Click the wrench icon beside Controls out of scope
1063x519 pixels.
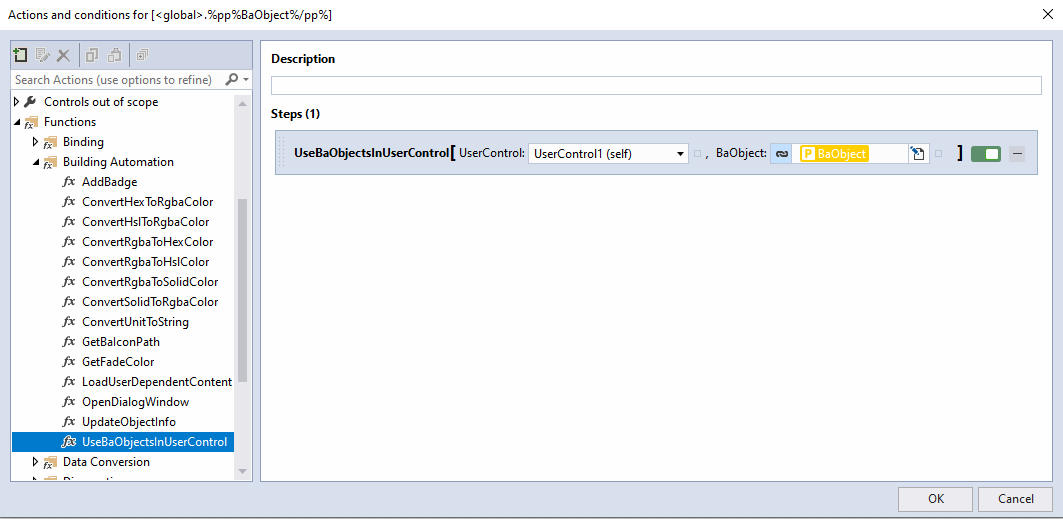(30, 102)
